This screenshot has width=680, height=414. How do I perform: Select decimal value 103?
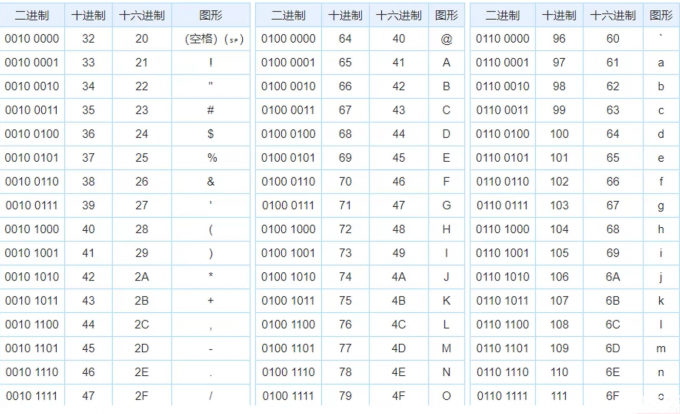click(x=559, y=205)
